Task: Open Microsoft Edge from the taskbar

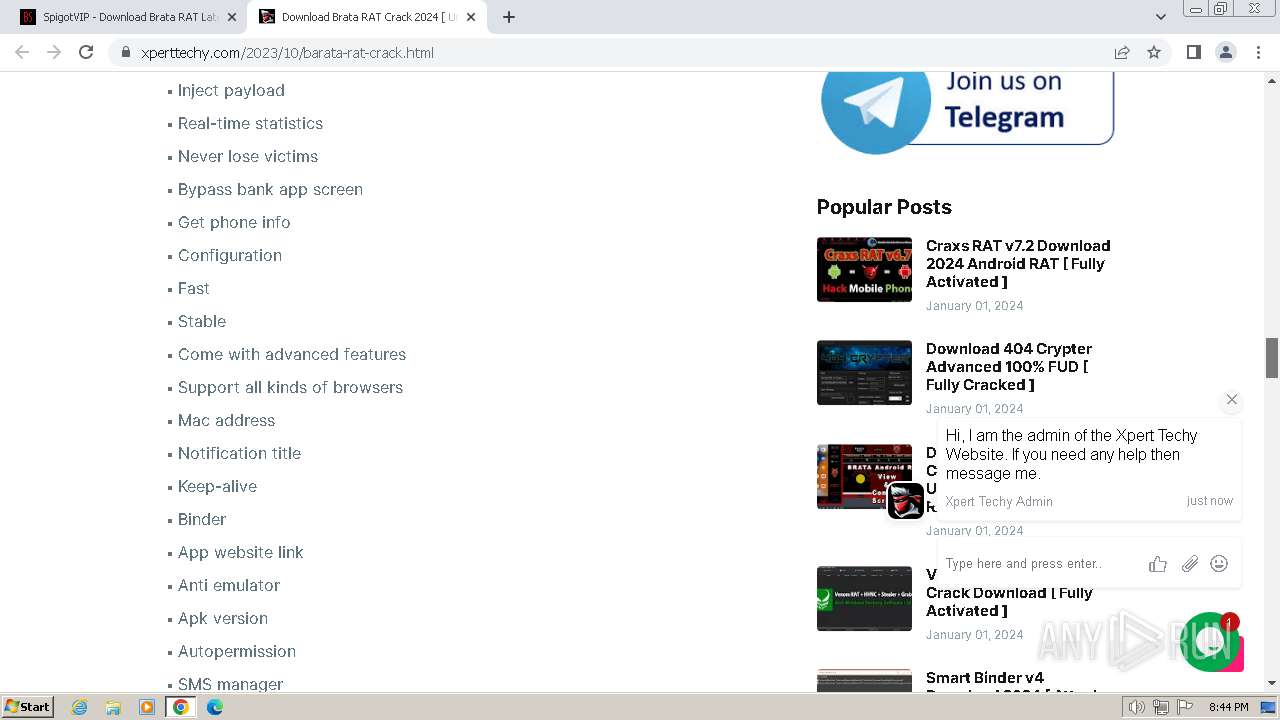Action: [x=215, y=707]
